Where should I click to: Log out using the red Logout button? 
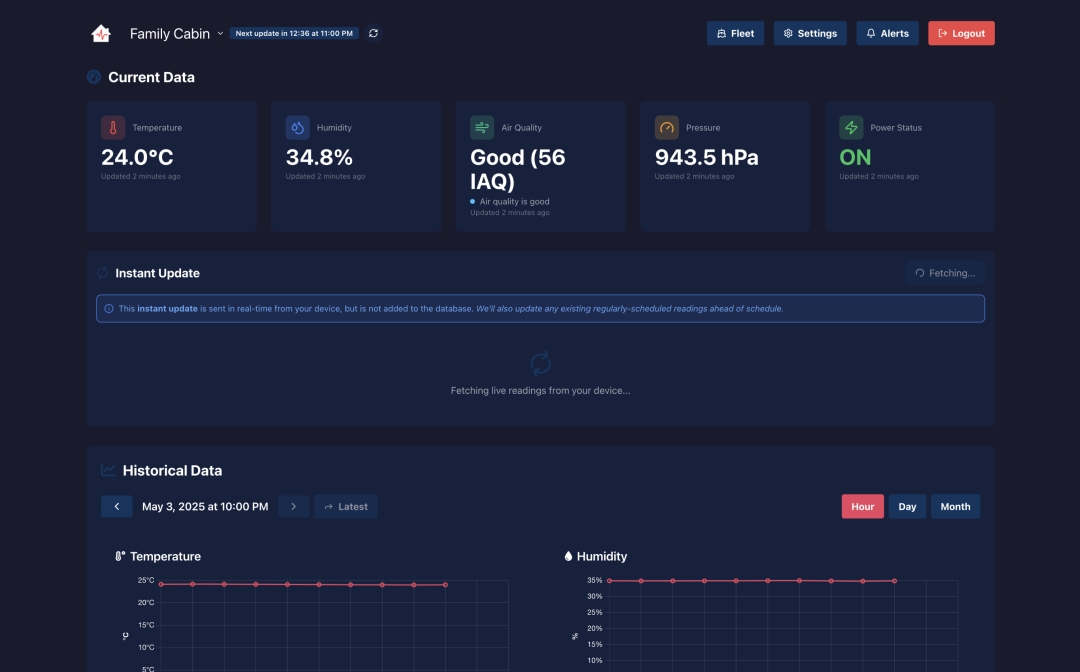[x=961, y=33]
